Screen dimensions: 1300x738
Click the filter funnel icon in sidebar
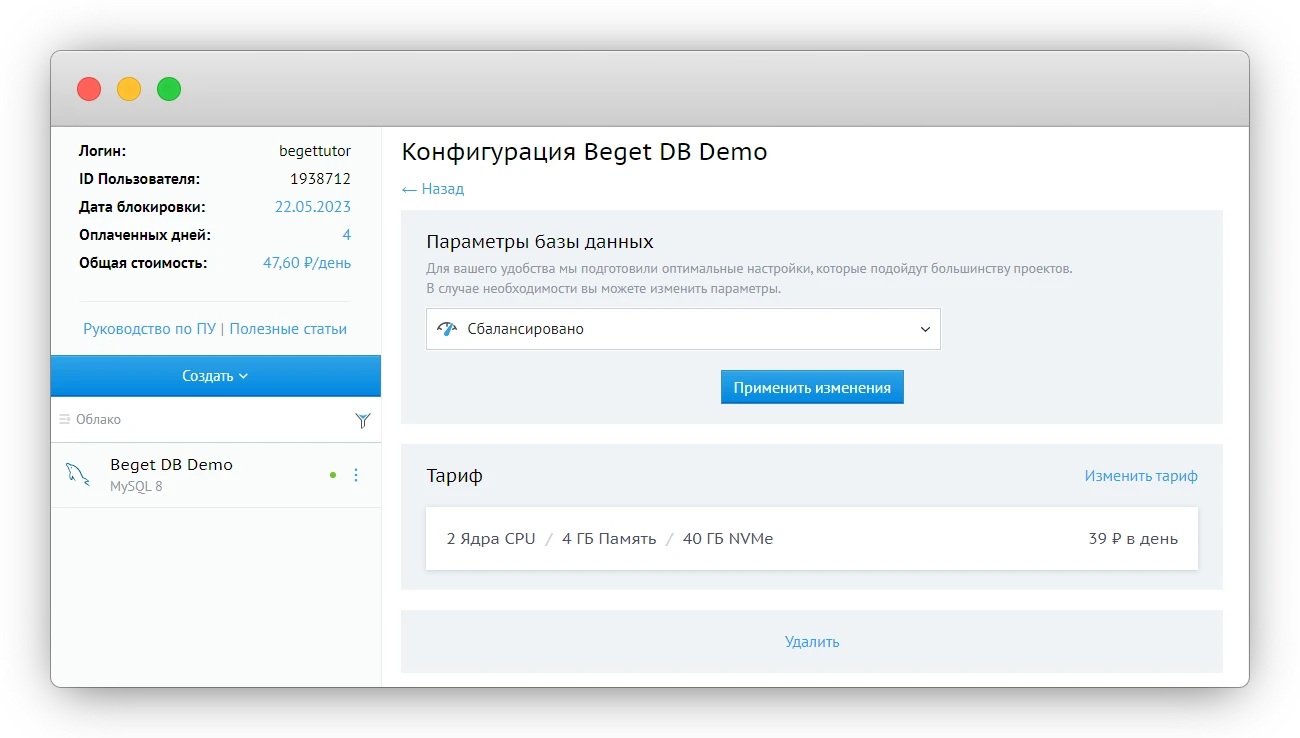pyautogui.click(x=363, y=421)
